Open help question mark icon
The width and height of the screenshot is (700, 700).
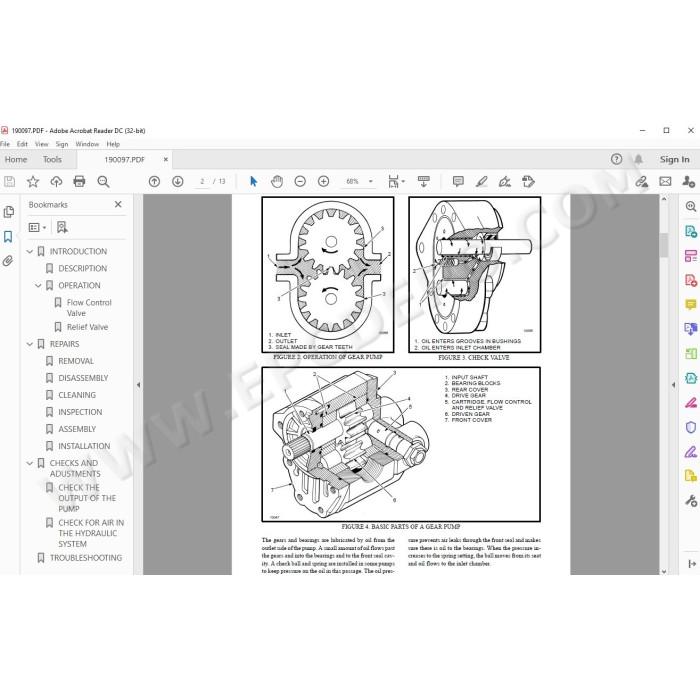click(617, 159)
